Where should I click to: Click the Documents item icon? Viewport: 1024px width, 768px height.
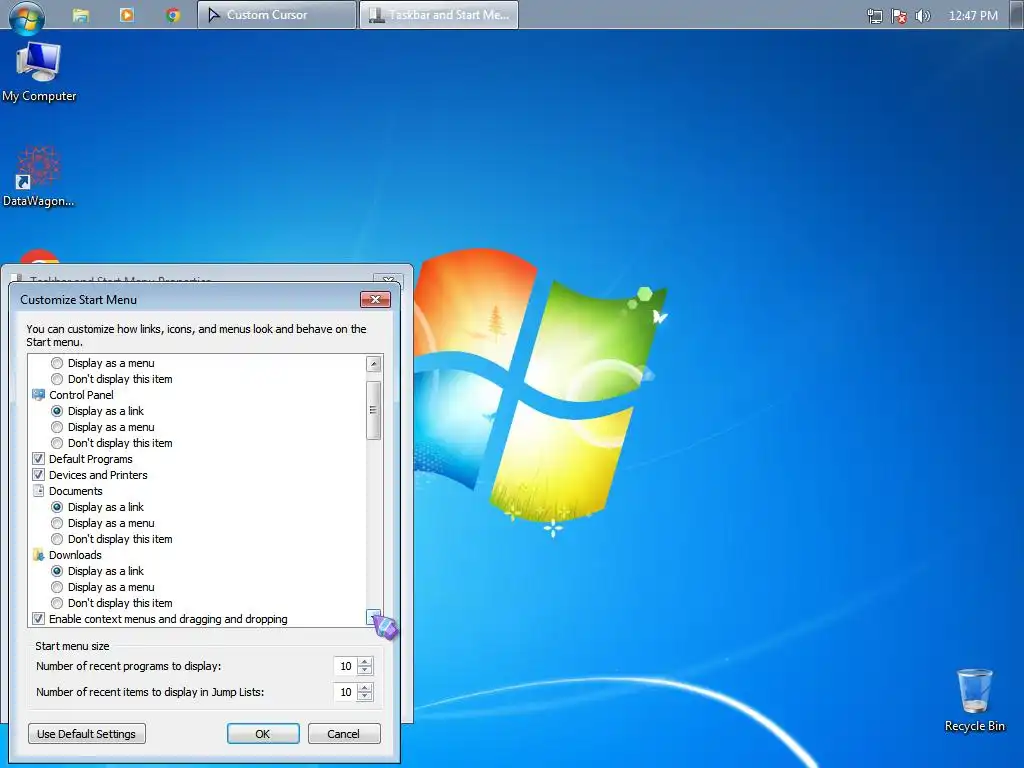pos(39,490)
